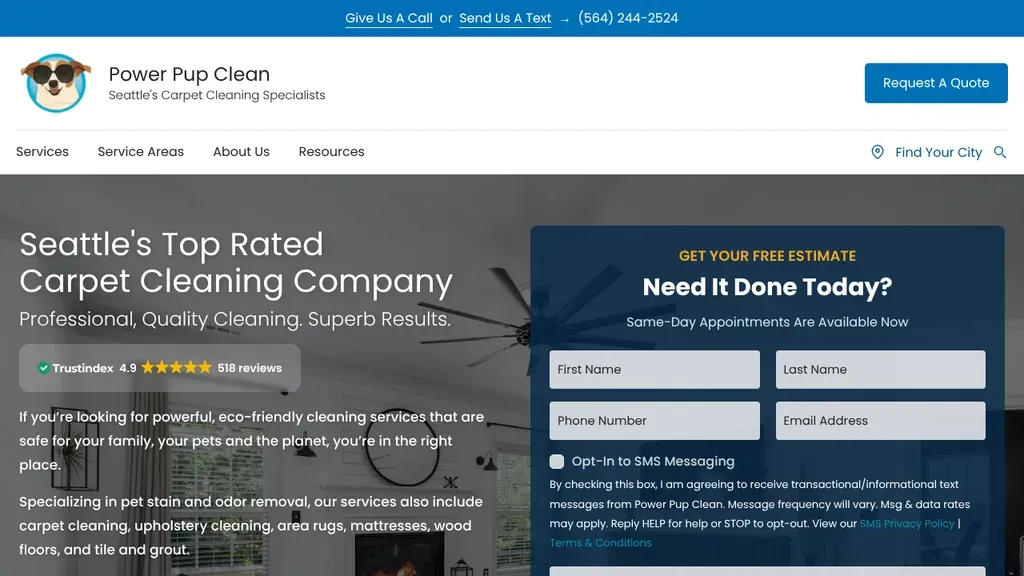Focus the First Name field

point(654,370)
